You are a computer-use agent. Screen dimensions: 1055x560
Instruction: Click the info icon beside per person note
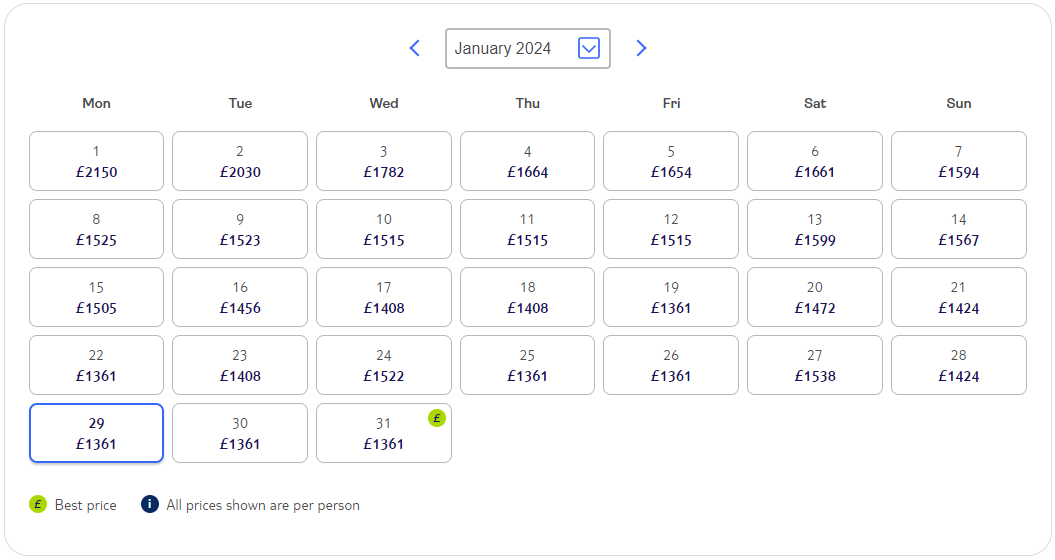point(149,504)
